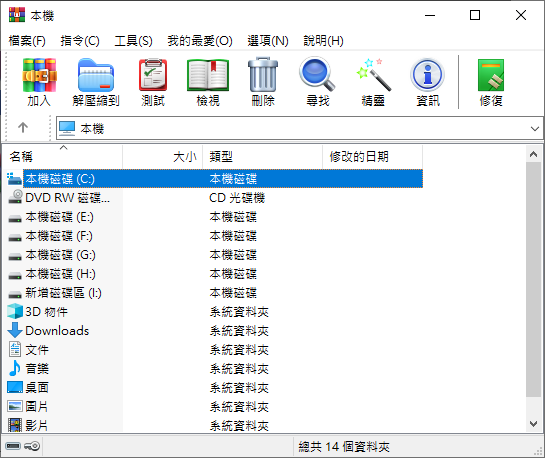This screenshot has height=458, width=545.
Task: Sort list by 修改的日期 column header
Action: (x=372, y=157)
